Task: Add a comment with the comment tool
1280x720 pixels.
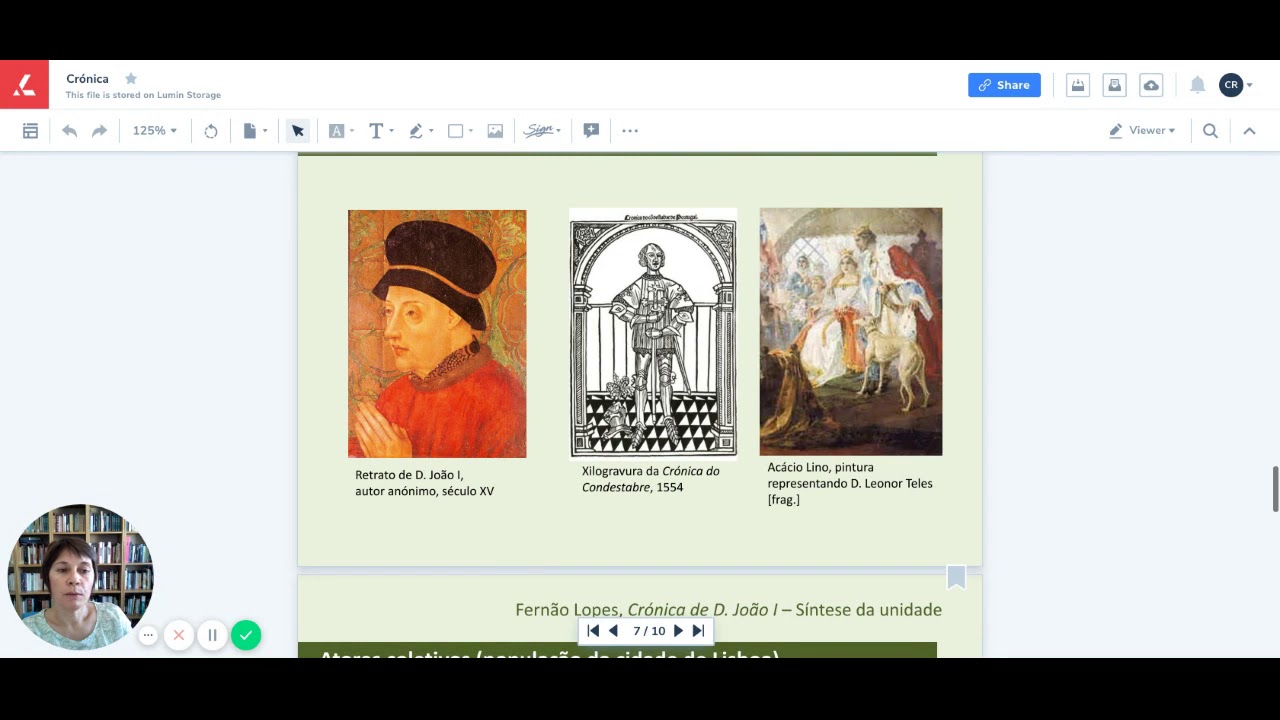Action: pos(591,131)
